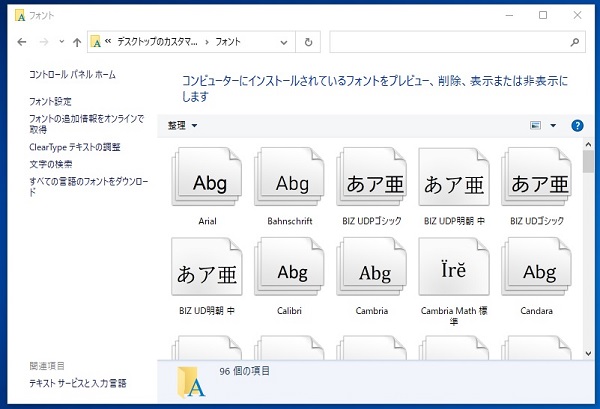This screenshot has height=409, width=600.
Task: Select the BIZ UD明朝 中 font icon
Action: pos(207,267)
